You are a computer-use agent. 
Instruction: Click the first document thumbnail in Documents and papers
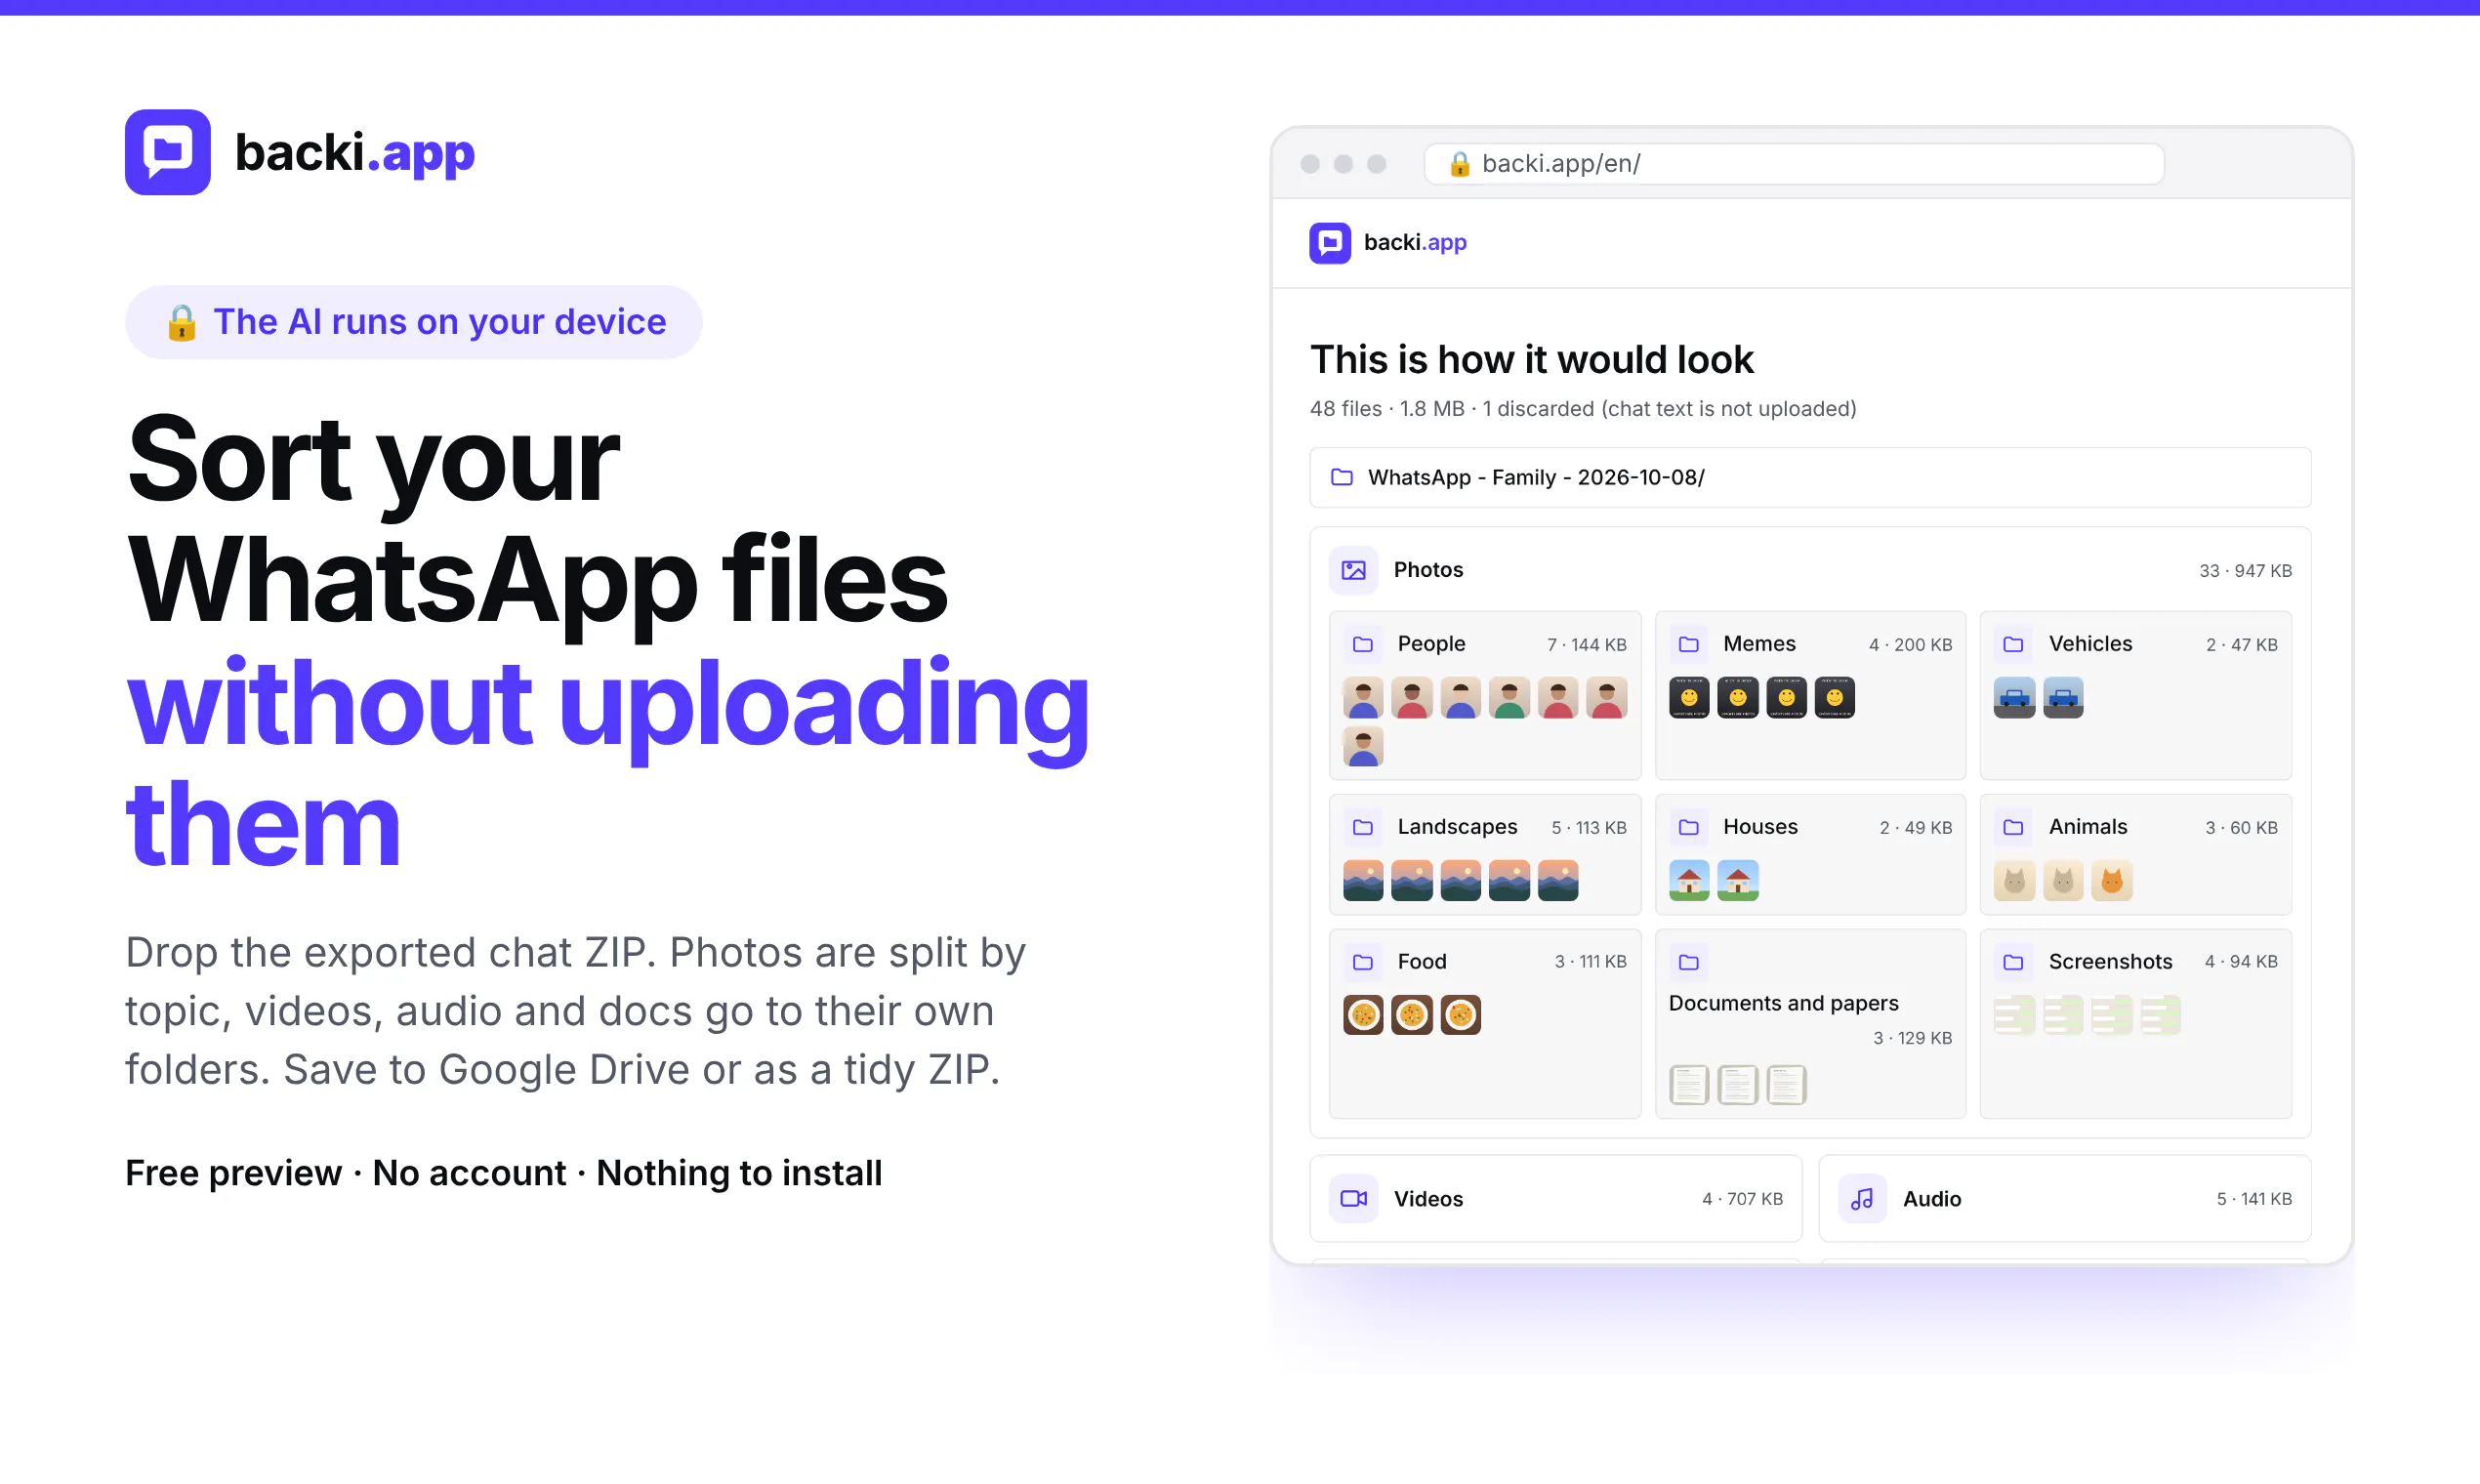pos(1689,1085)
